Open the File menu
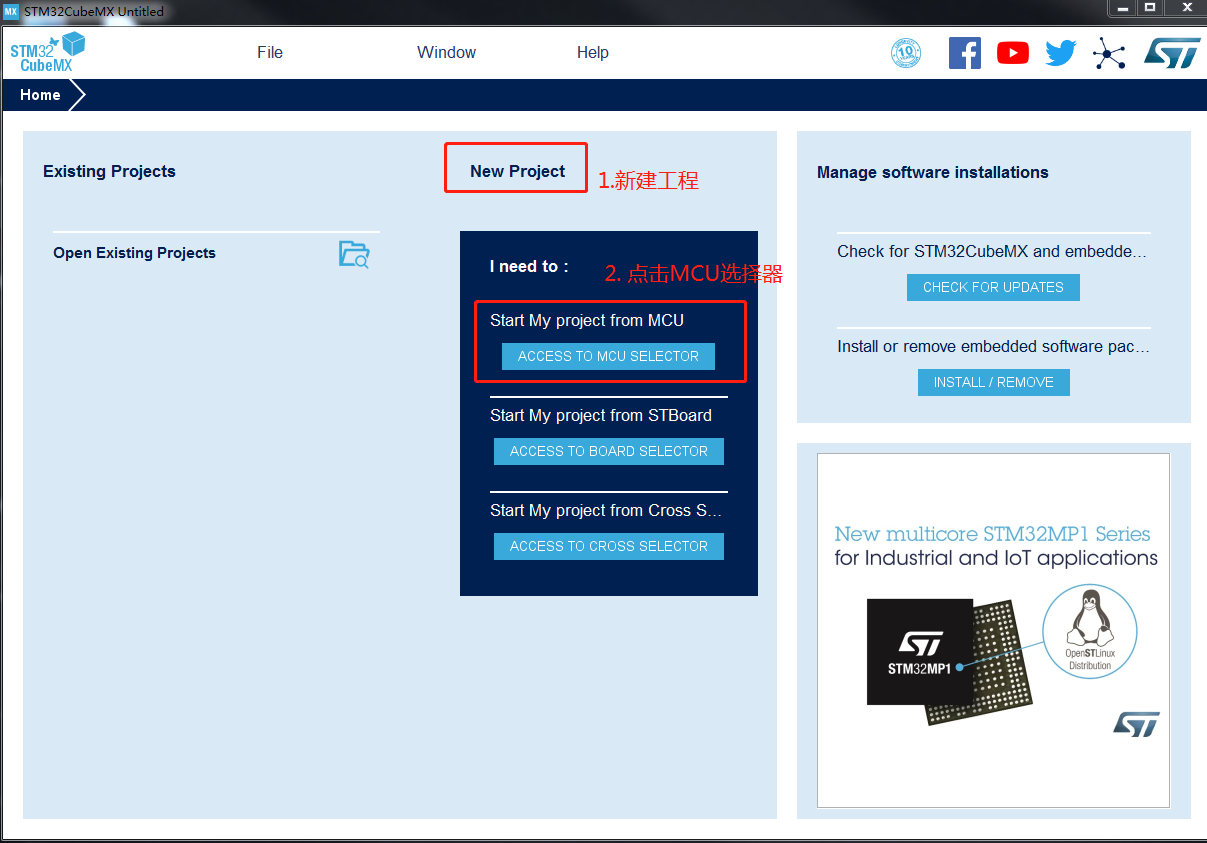The image size is (1207, 843). tap(270, 53)
